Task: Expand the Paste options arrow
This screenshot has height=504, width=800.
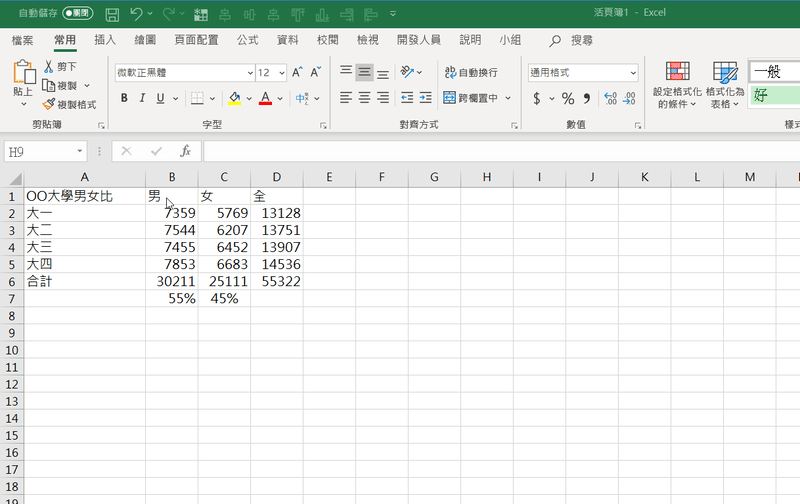Action: (x=23, y=104)
